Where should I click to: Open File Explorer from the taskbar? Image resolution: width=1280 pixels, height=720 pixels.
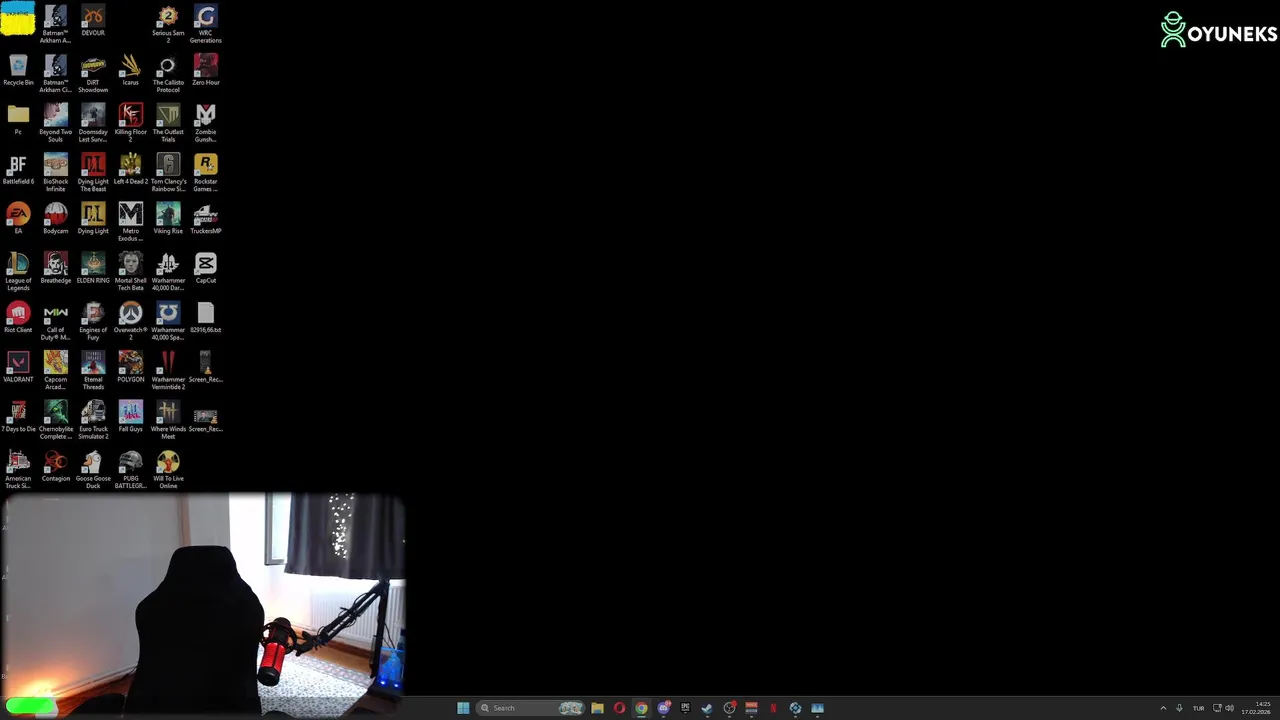click(597, 708)
